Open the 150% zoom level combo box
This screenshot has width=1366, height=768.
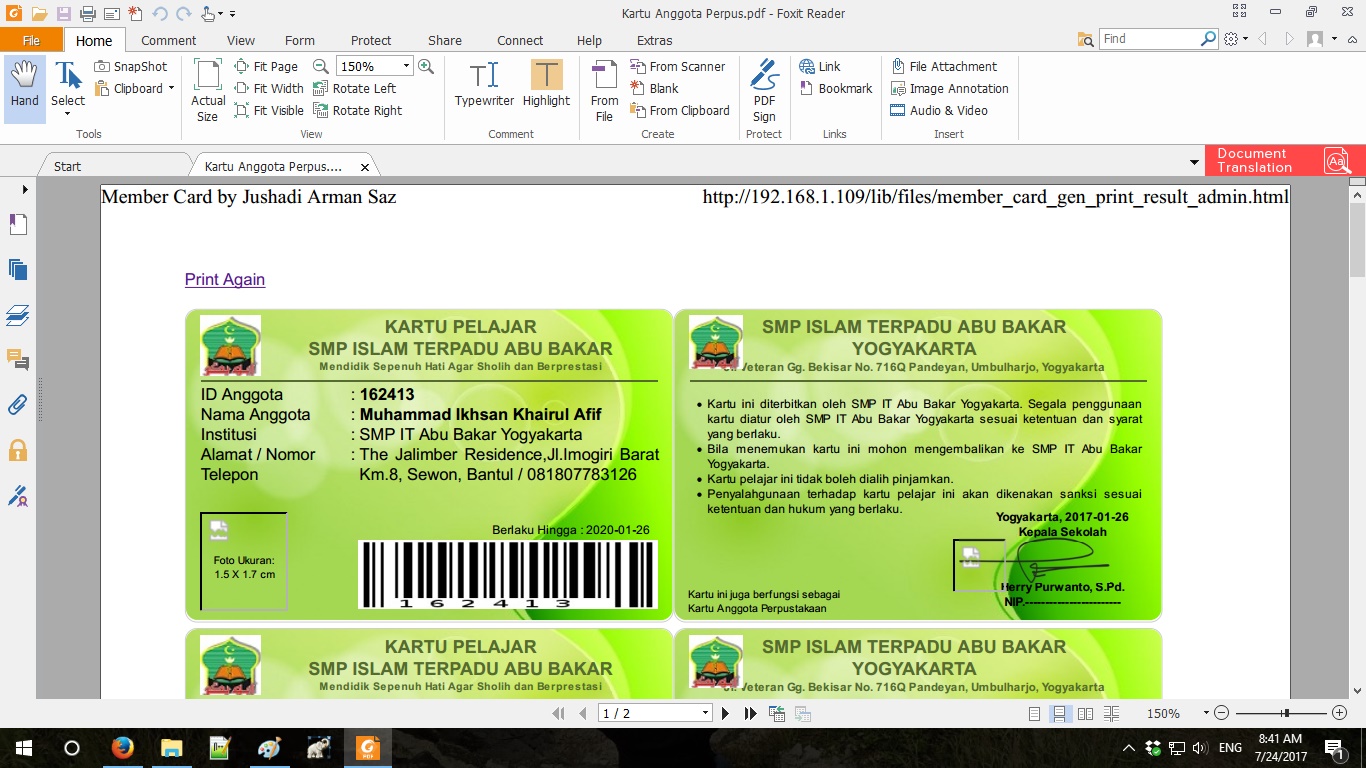[x=374, y=66]
